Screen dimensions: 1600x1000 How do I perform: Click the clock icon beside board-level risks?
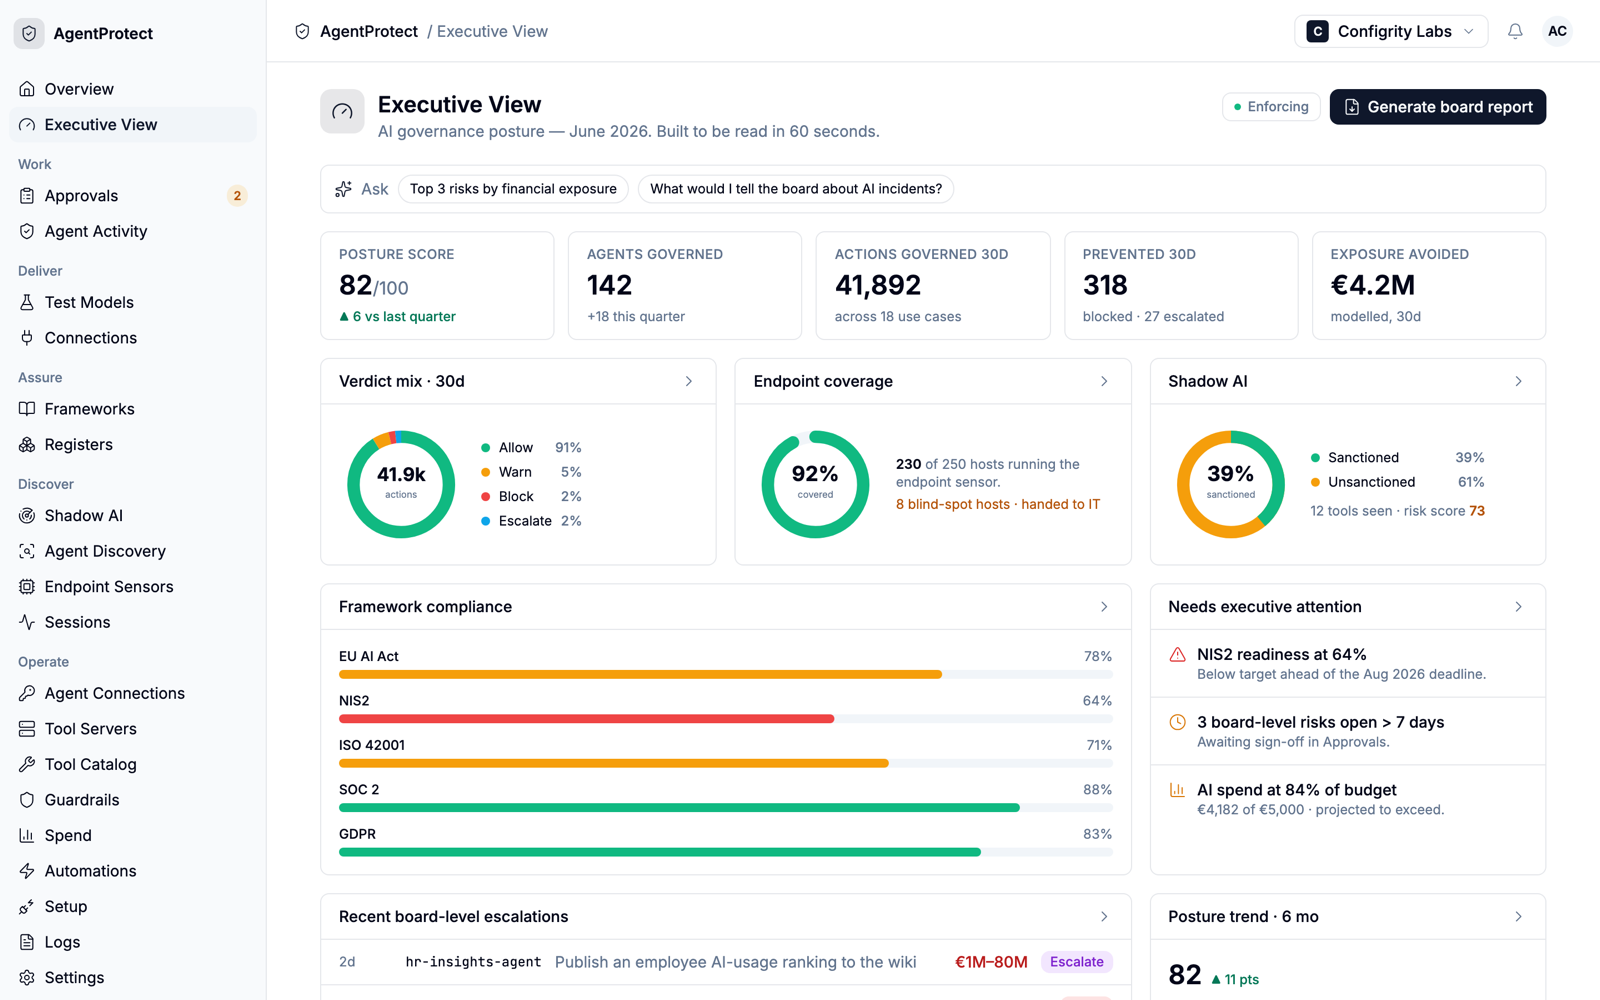(x=1178, y=722)
